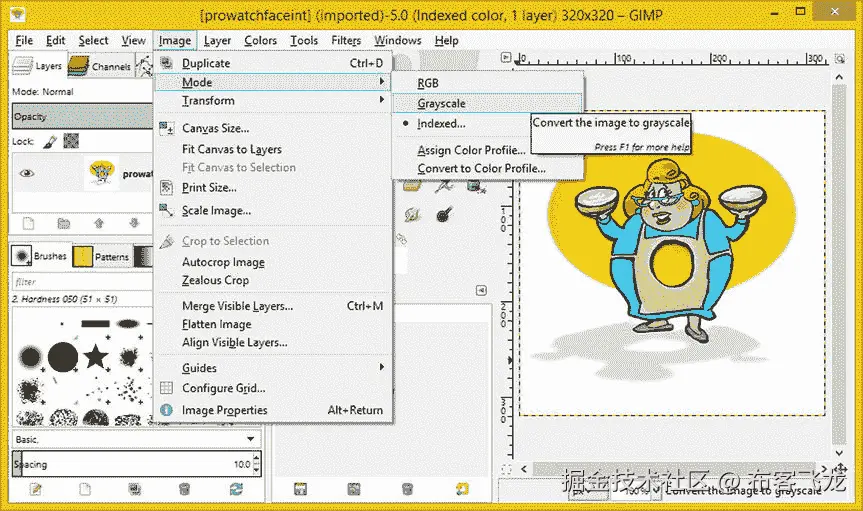Click the new brush page icon
Screen dimensions: 863x511
(x=85, y=489)
